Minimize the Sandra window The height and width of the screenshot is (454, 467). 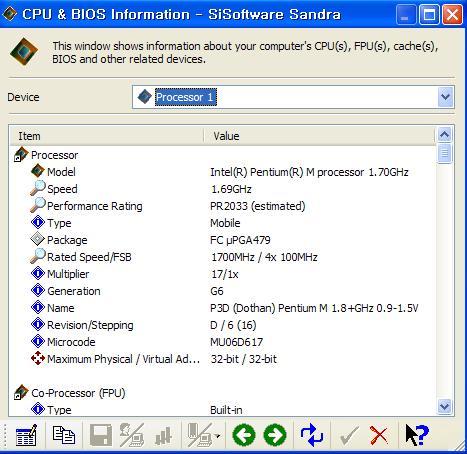[x=406, y=14]
